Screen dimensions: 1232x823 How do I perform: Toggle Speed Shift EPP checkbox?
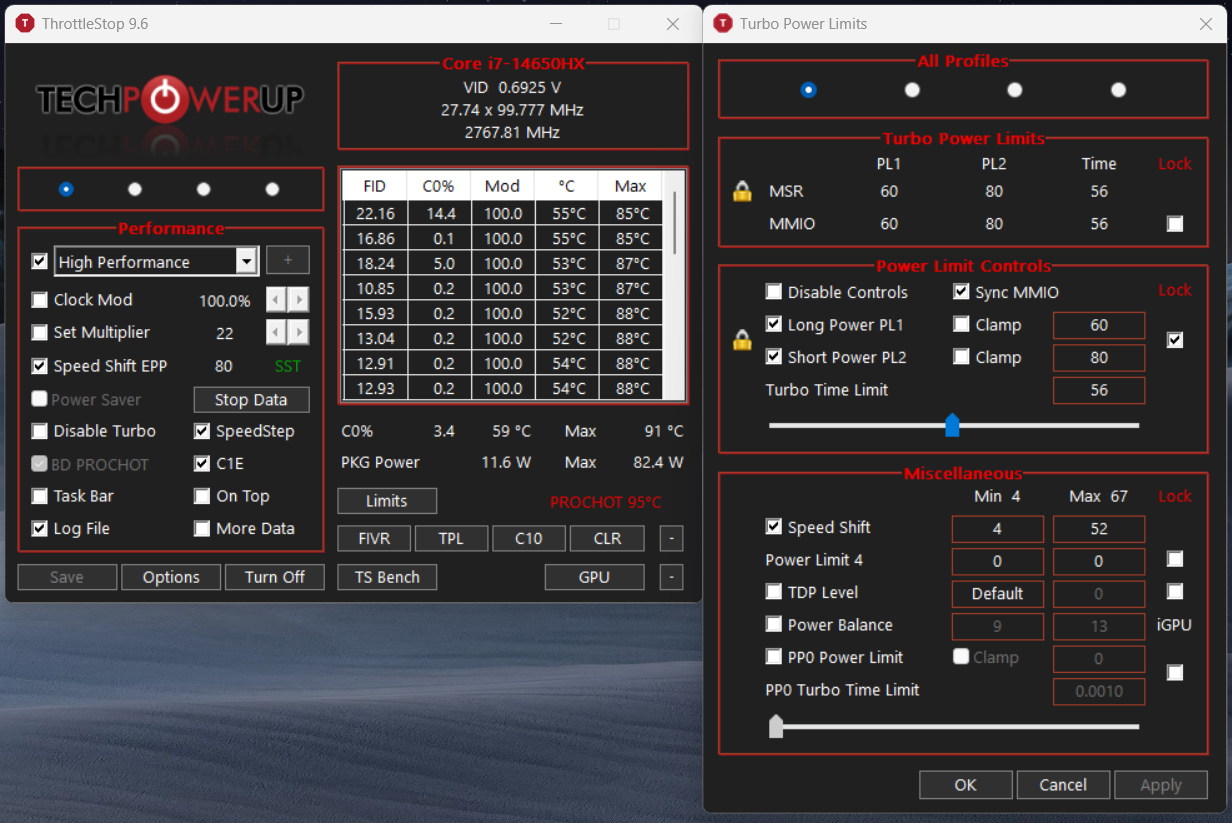tap(40, 366)
